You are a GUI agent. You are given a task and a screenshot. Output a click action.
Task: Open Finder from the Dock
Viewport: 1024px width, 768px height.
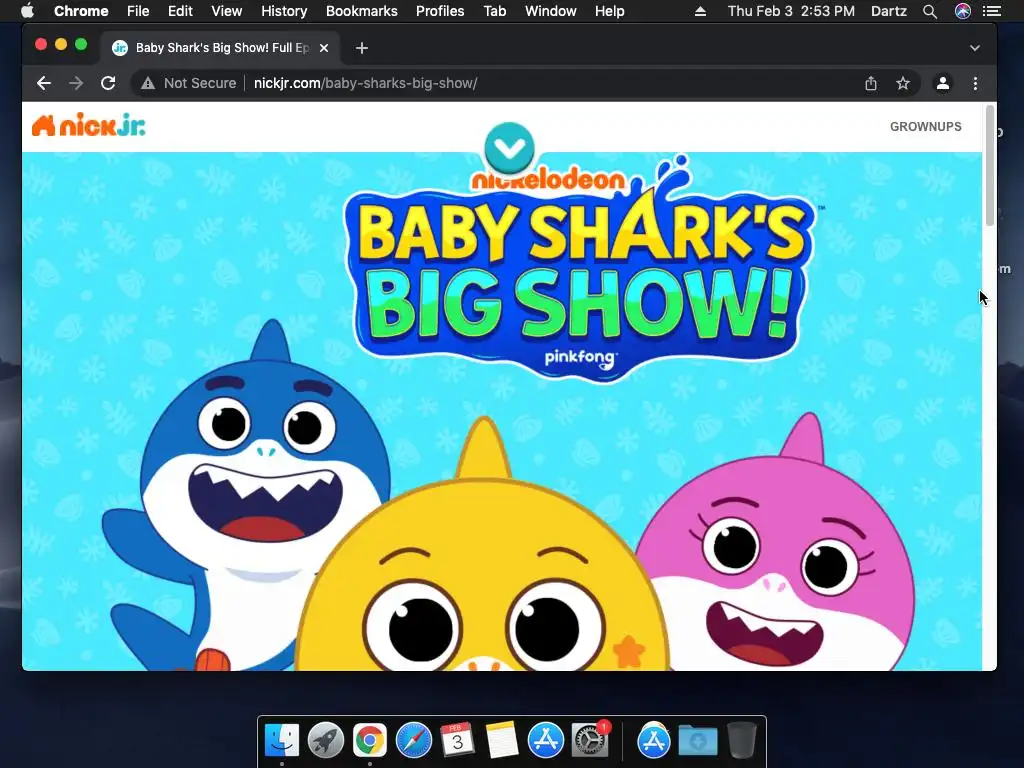pyautogui.click(x=282, y=741)
